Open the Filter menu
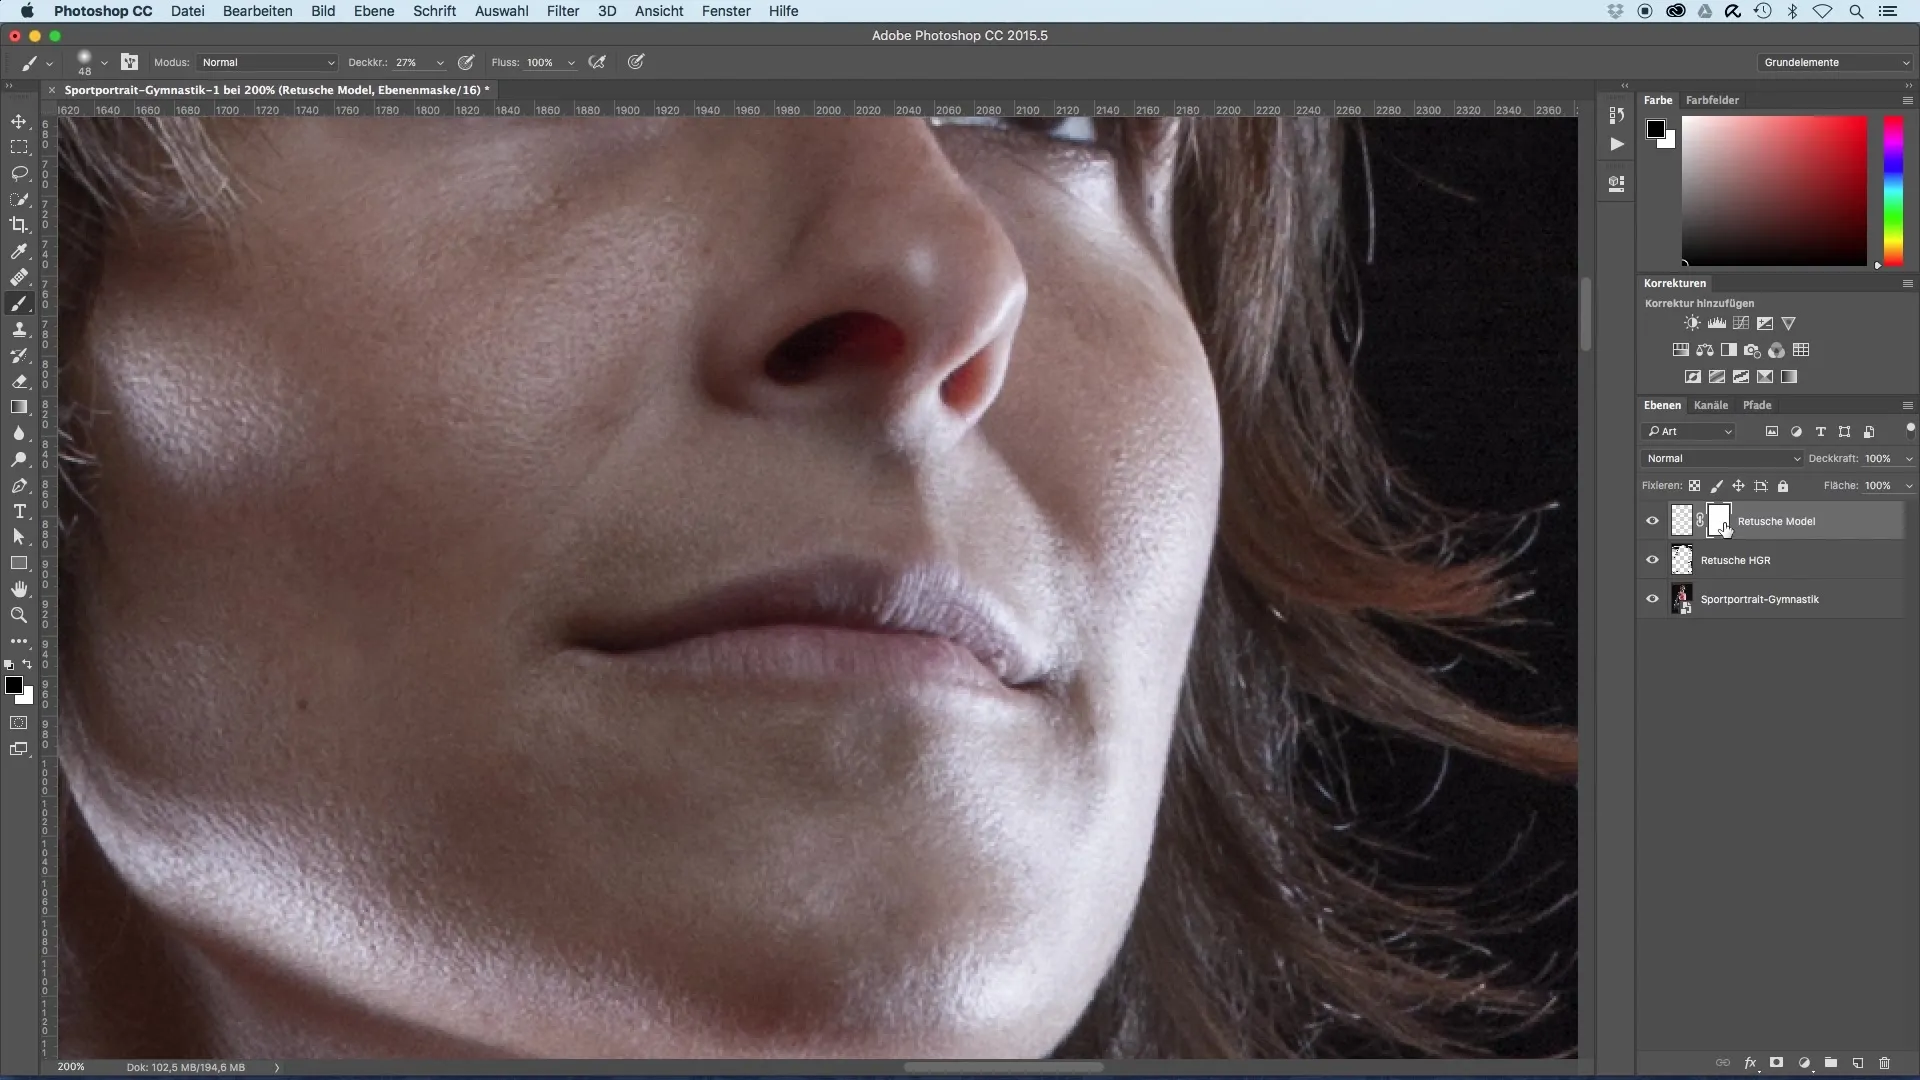Screen dimensions: 1920x1080 pos(563,11)
